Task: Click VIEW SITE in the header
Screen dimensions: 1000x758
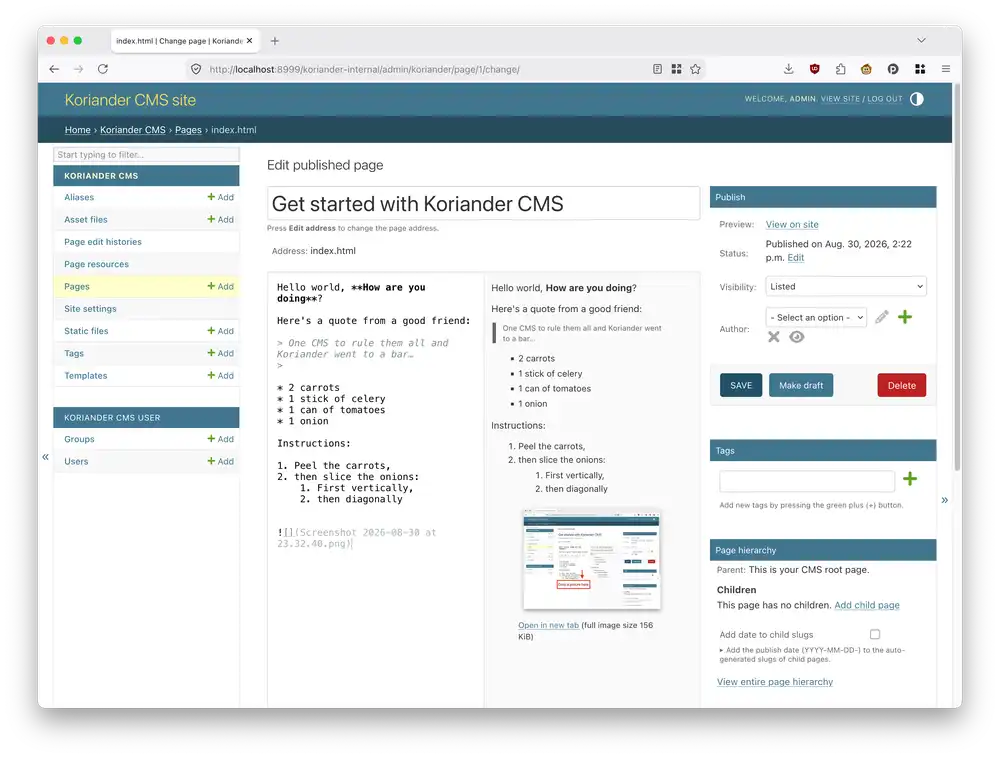Action: pos(840,99)
